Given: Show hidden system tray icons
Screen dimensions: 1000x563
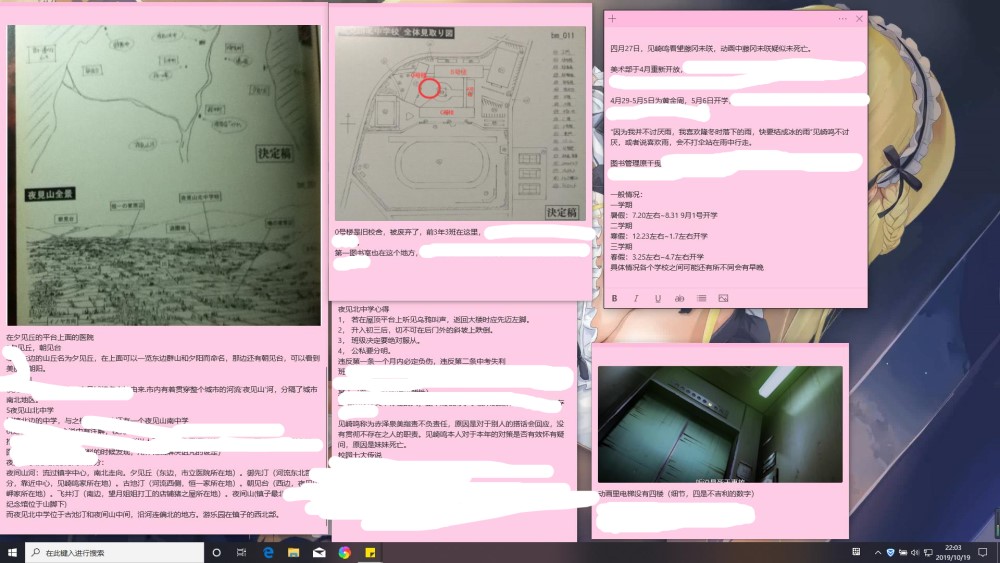Looking at the screenshot, I should click(878, 552).
